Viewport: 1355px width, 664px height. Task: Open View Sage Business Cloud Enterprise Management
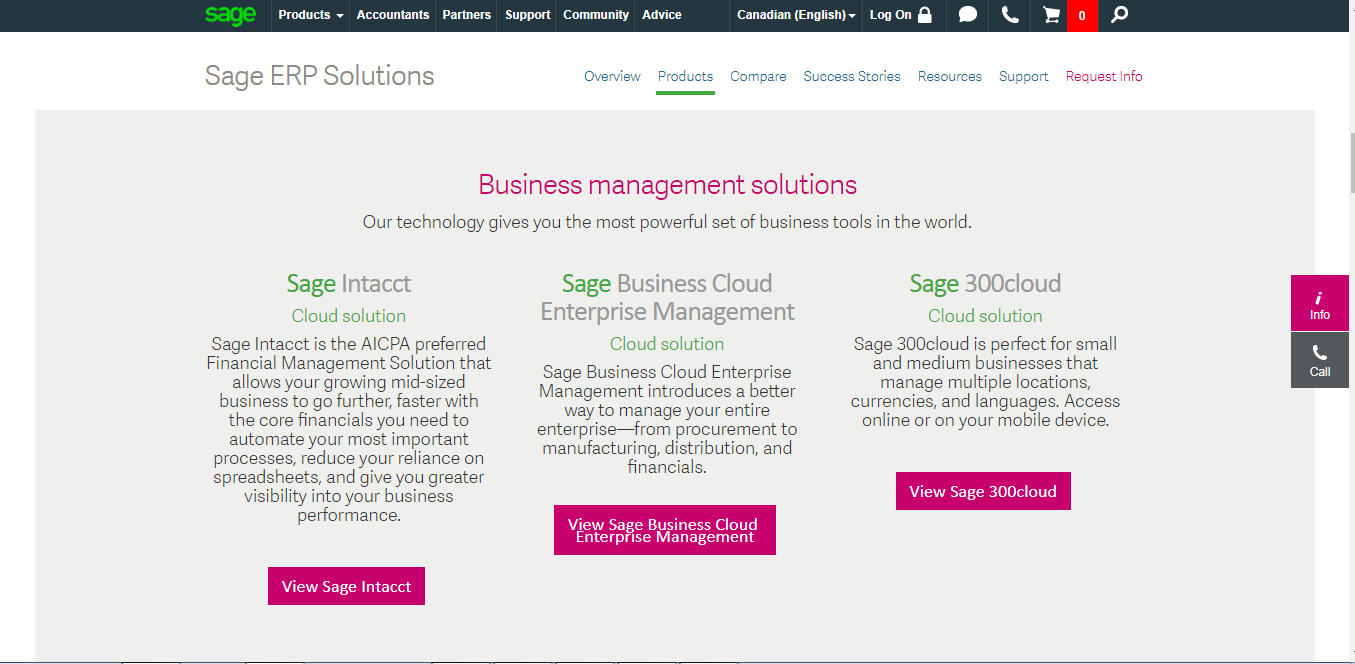[664, 530]
